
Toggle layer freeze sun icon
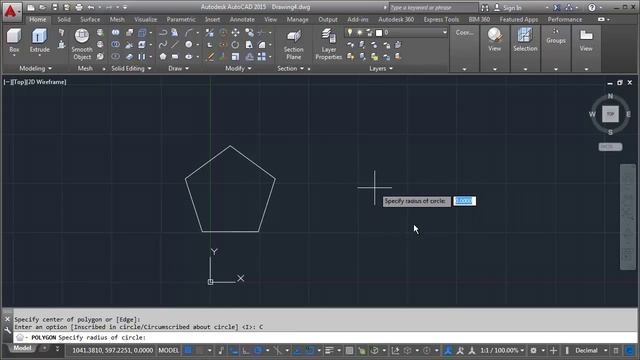click(x=360, y=32)
